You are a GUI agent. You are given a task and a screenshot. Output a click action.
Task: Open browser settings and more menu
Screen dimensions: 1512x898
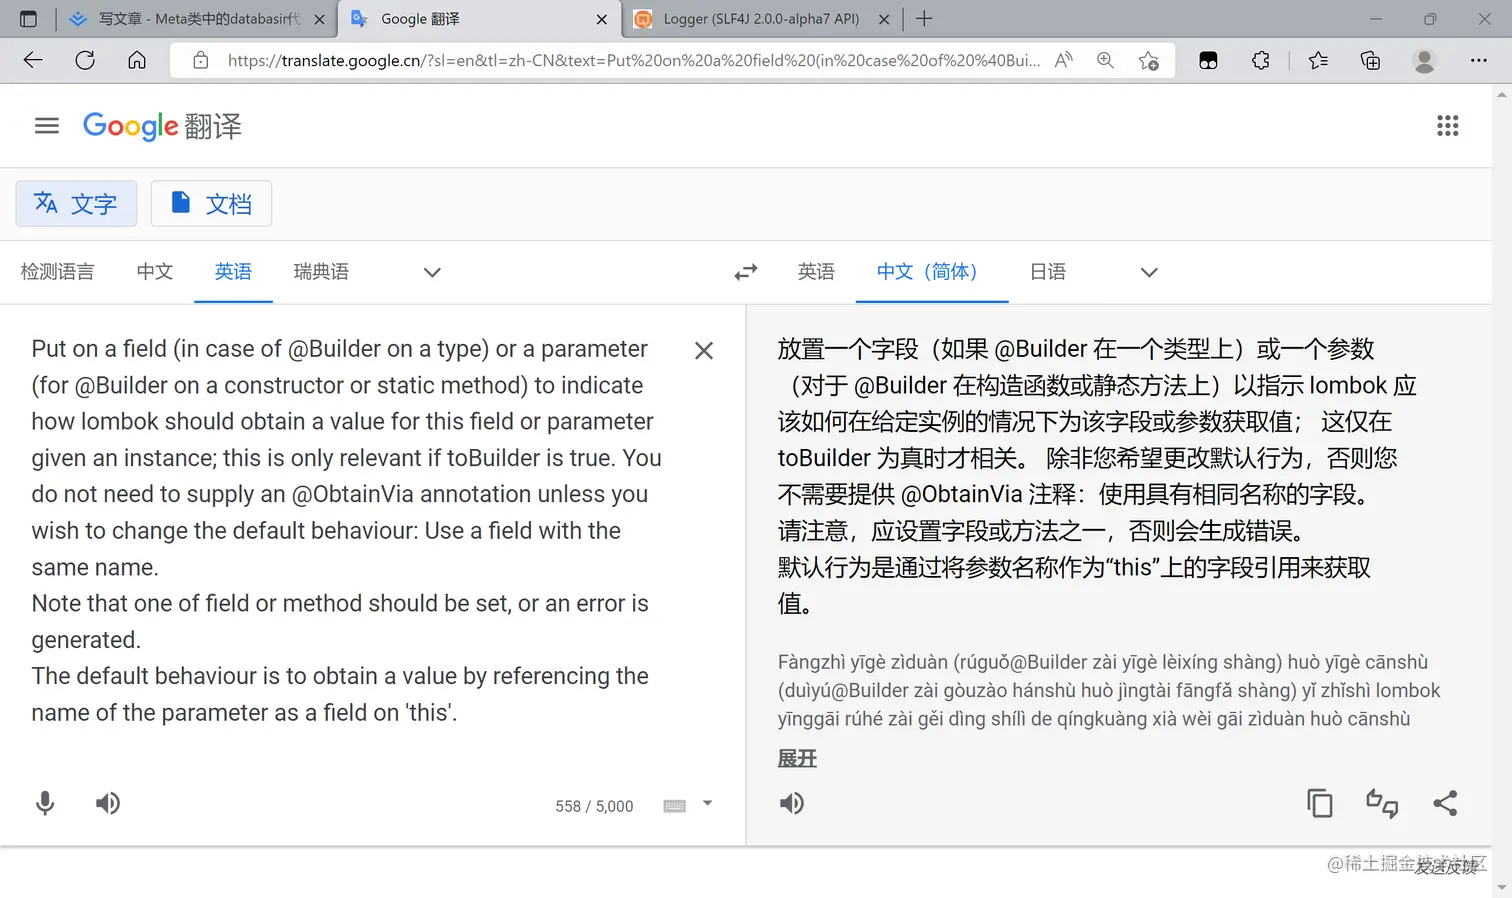click(1478, 61)
